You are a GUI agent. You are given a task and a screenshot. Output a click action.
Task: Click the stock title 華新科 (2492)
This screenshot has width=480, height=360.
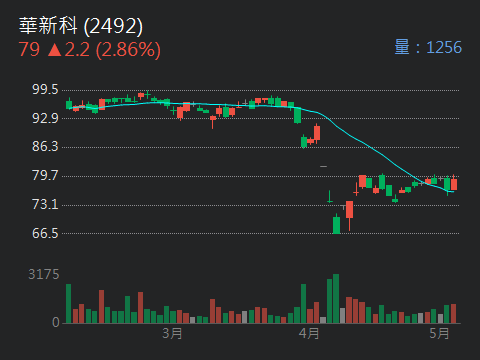point(81,26)
